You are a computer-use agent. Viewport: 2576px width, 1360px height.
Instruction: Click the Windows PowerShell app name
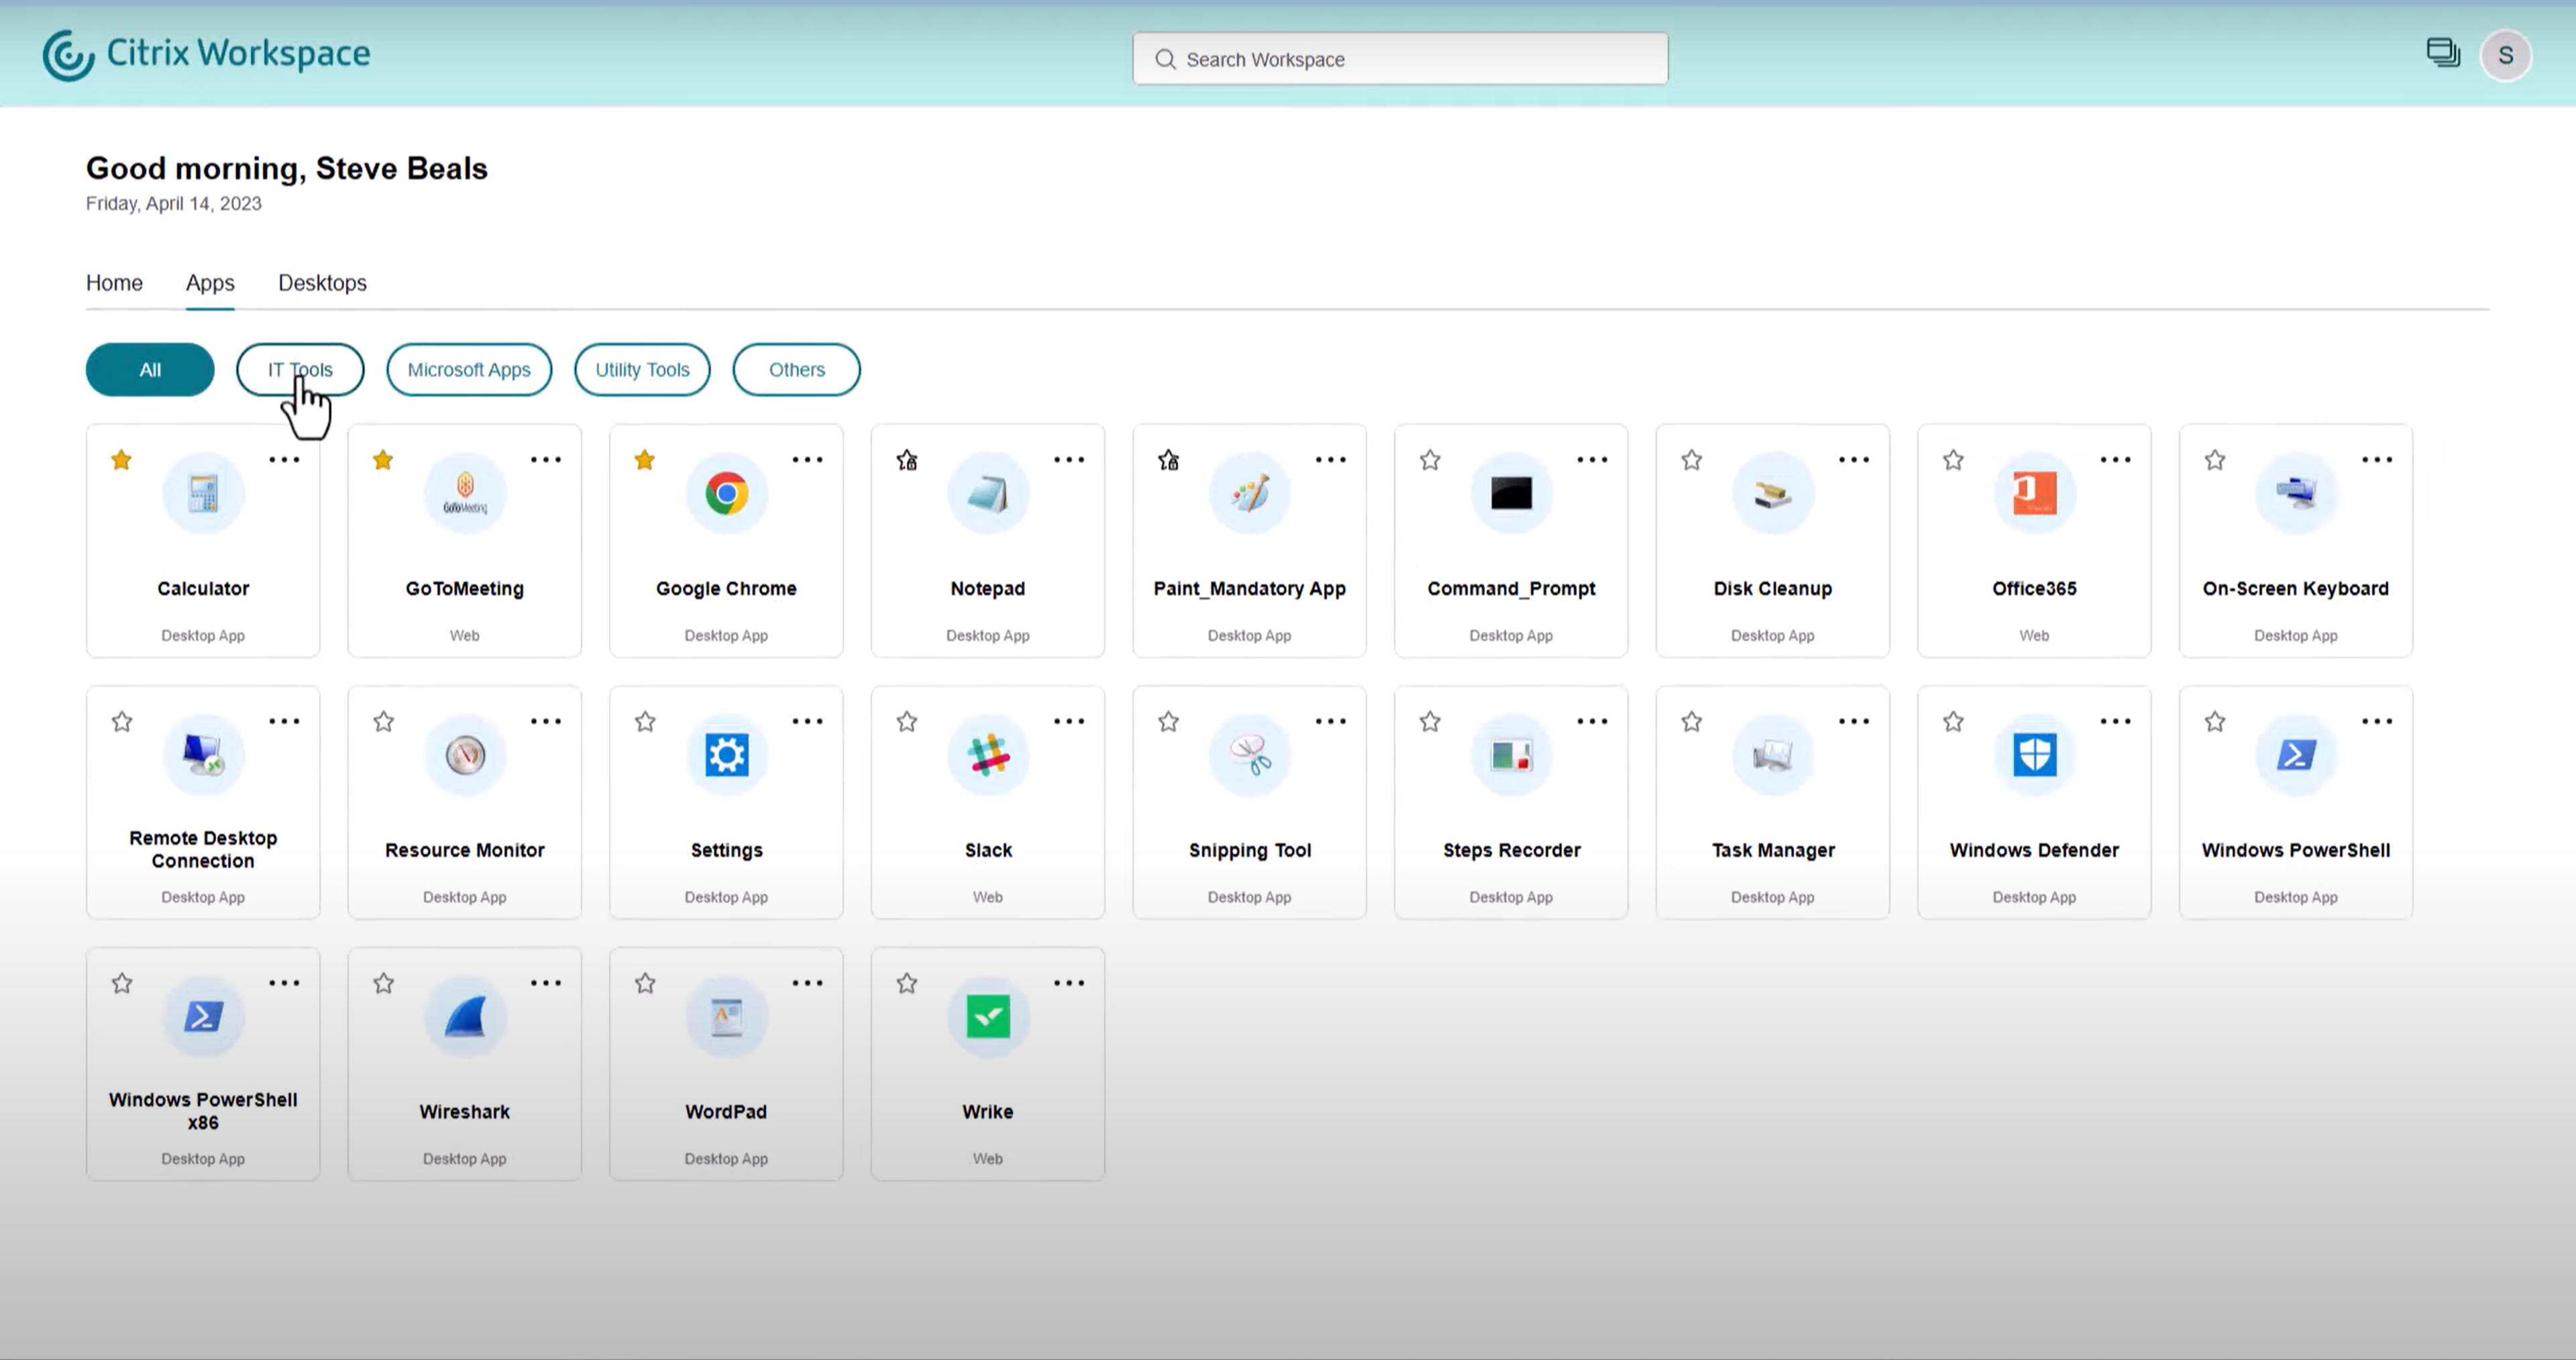coord(2296,850)
